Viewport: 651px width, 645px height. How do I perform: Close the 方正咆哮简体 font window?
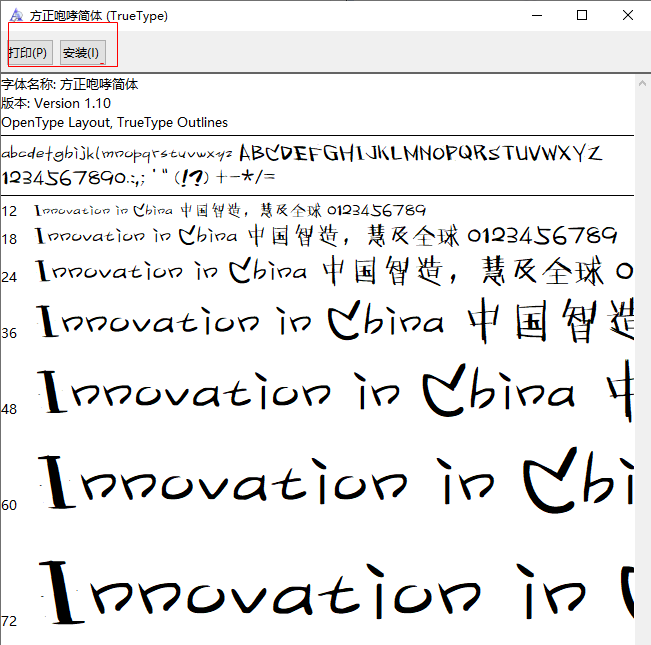628,15
